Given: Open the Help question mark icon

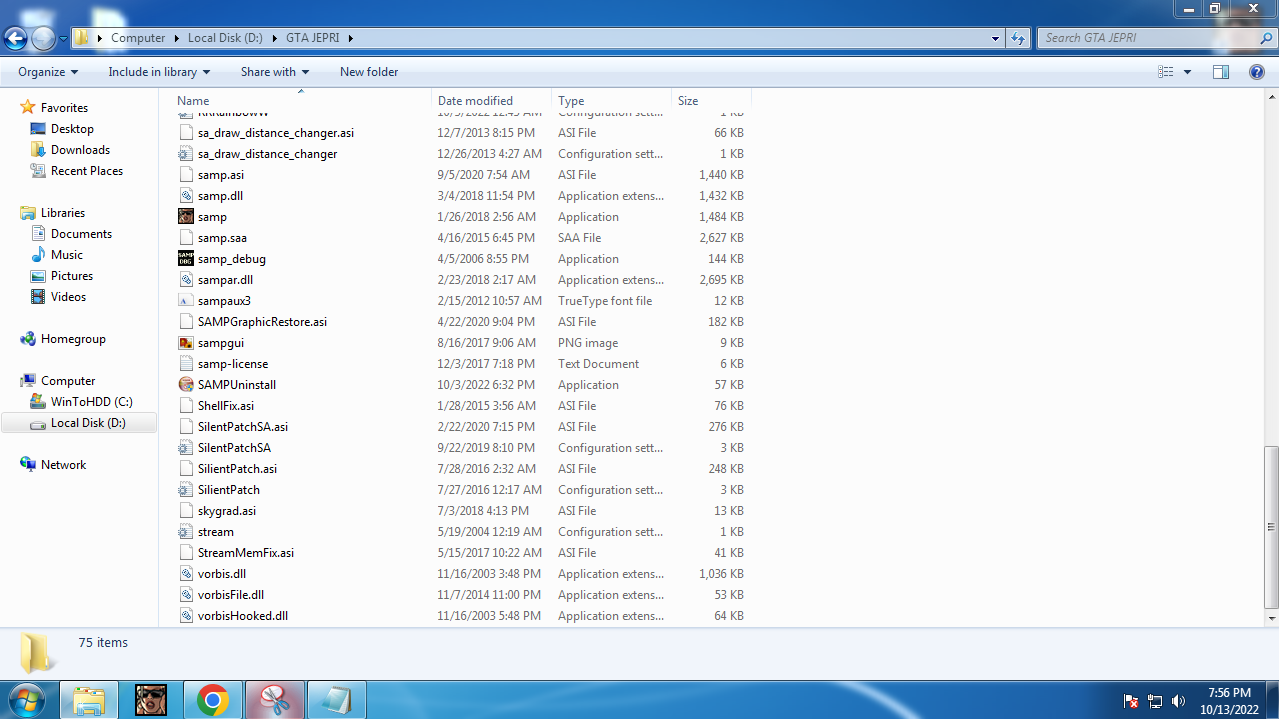Looking at the screenshot, I should [1257, 72].
